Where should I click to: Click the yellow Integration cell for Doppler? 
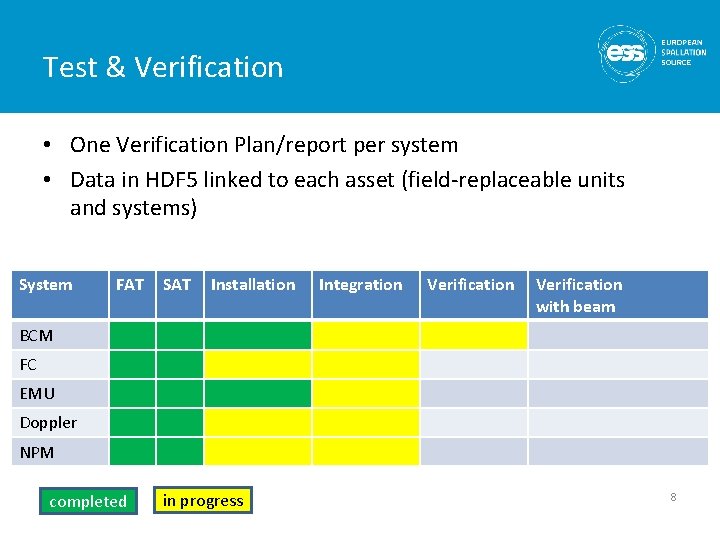(366, 422)
